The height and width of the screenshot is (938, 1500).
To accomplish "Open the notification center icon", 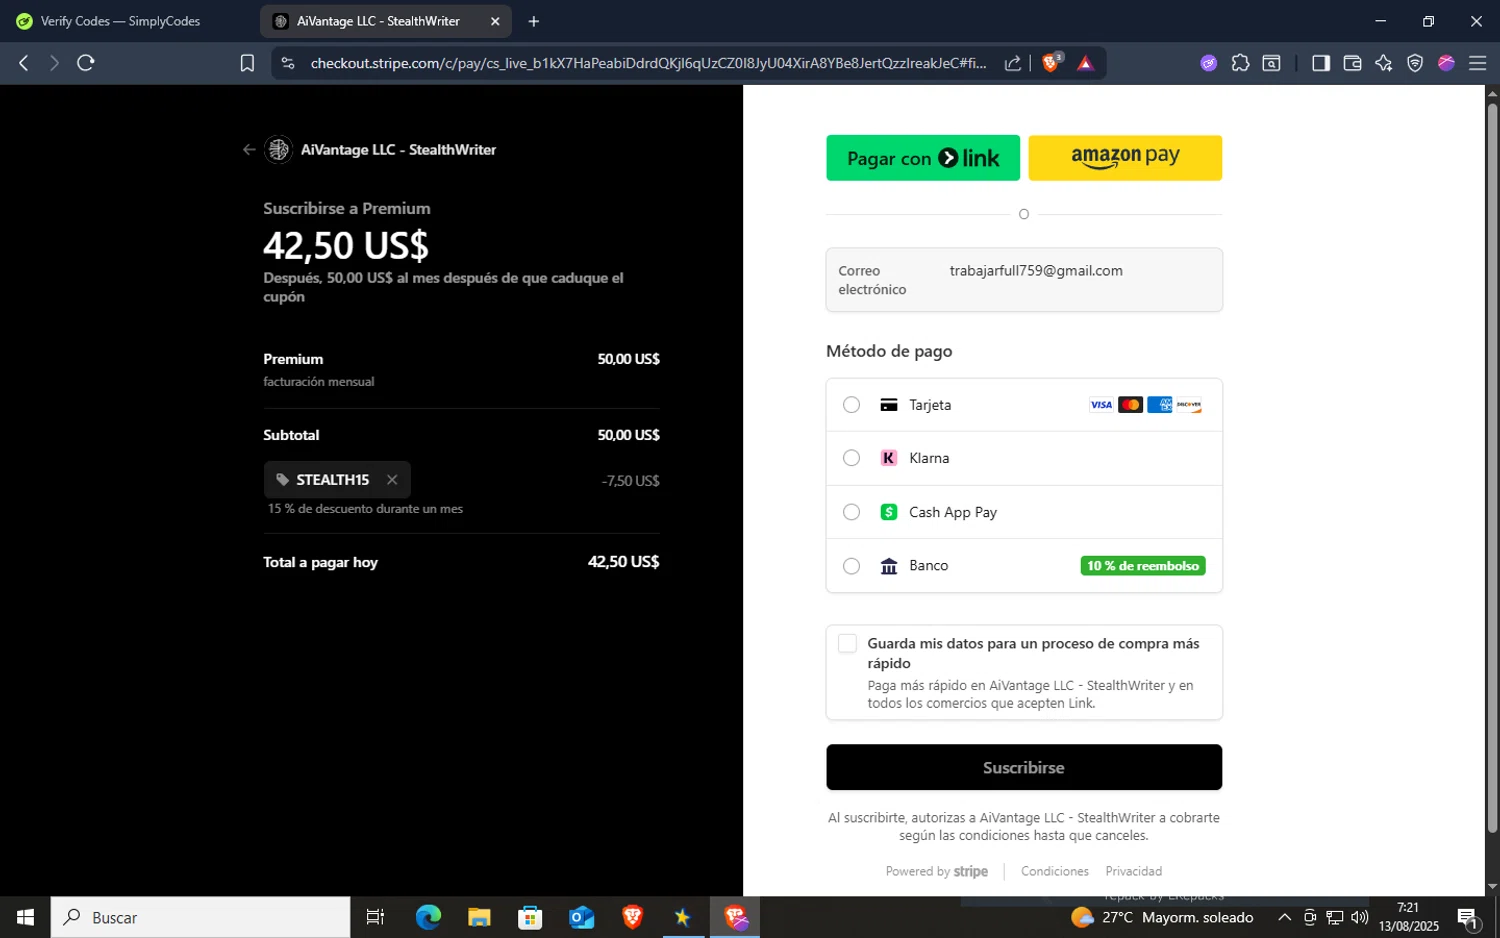I will click(x=1468, y=917).
